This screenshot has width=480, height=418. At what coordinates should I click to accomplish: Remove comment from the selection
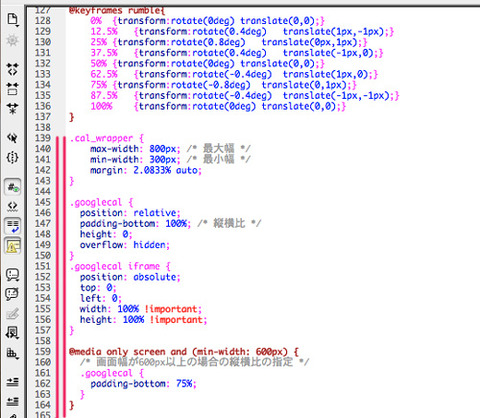pos(13,294)
